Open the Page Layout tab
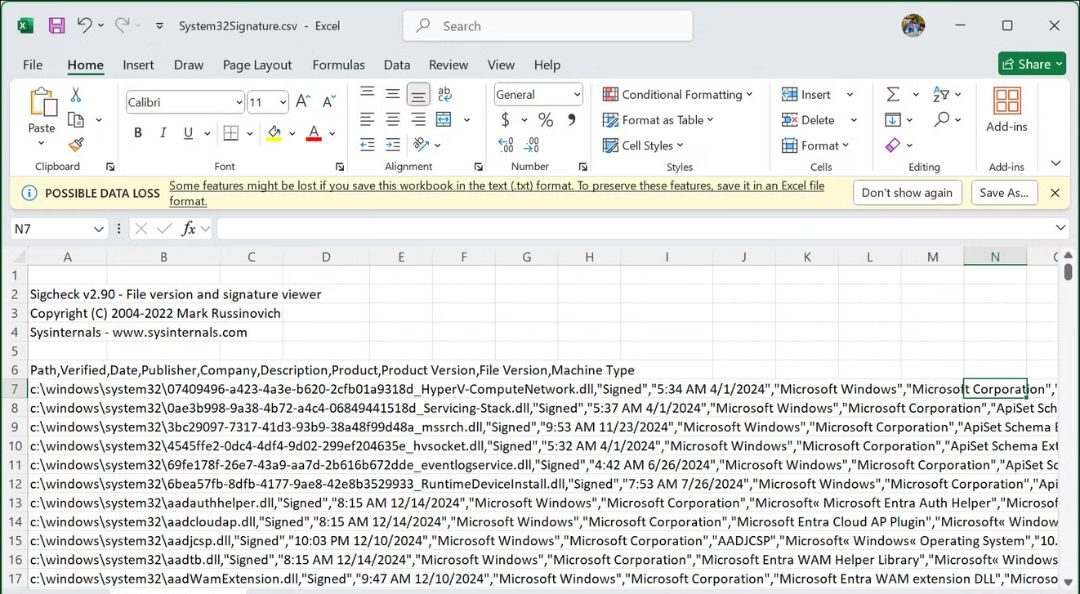This screenshot has width=1080, height=594. [257, 65]
